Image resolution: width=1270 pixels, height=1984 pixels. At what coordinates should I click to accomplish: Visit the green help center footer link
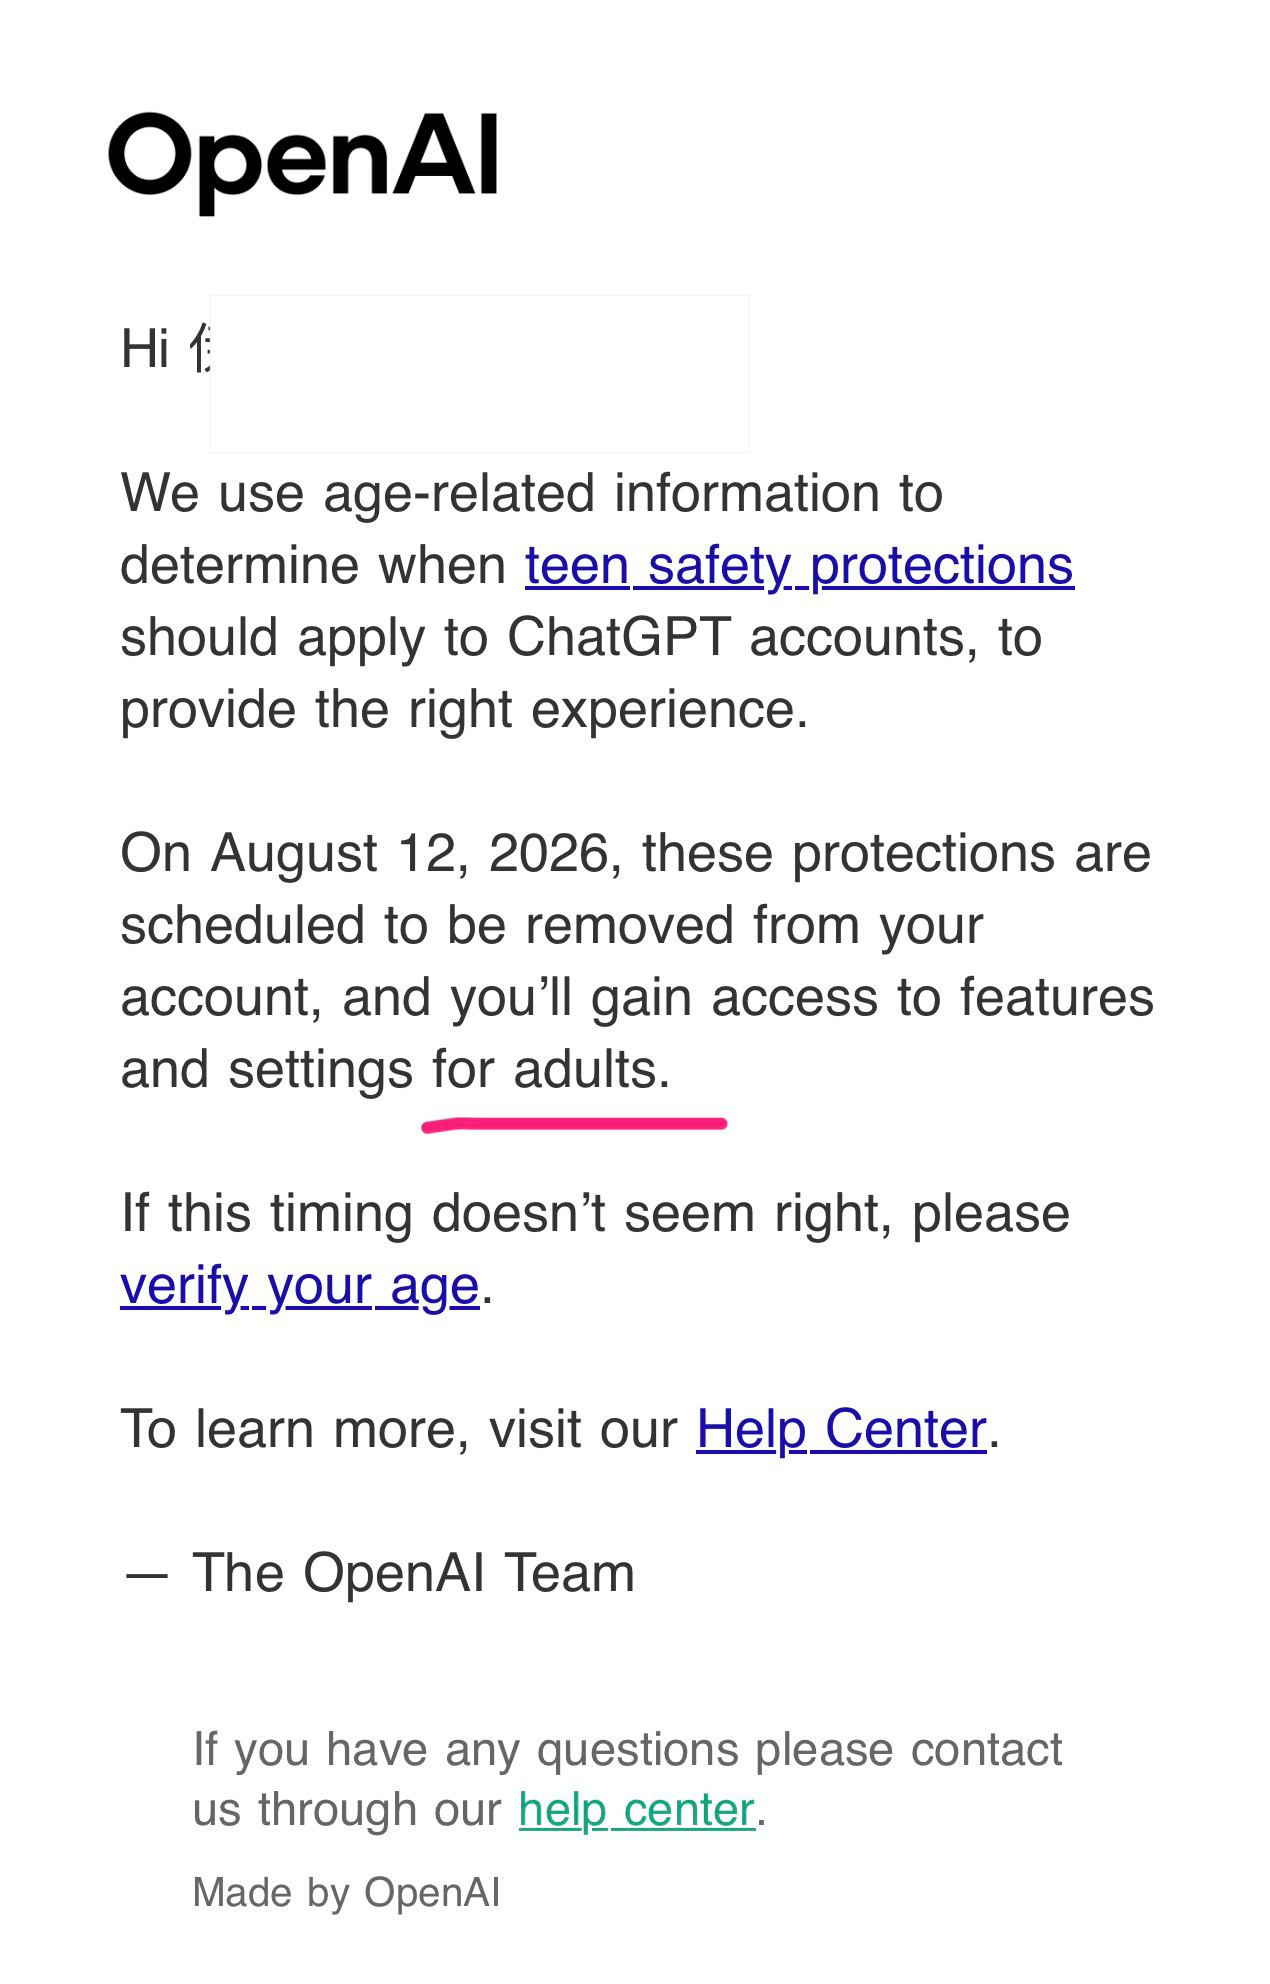[637, 1809]
